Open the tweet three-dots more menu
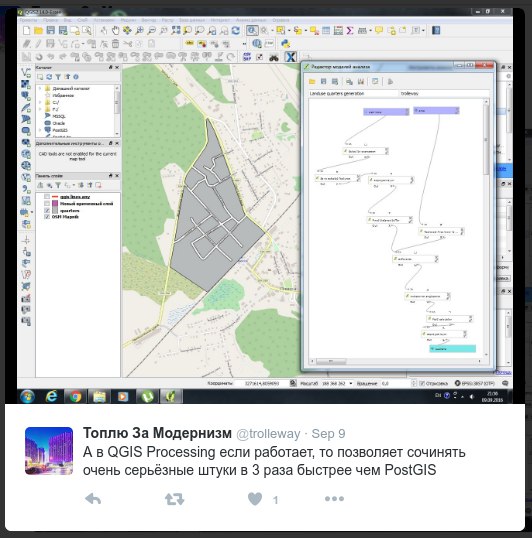Viewport: 532px width, 538px height. tap(334, 499)
